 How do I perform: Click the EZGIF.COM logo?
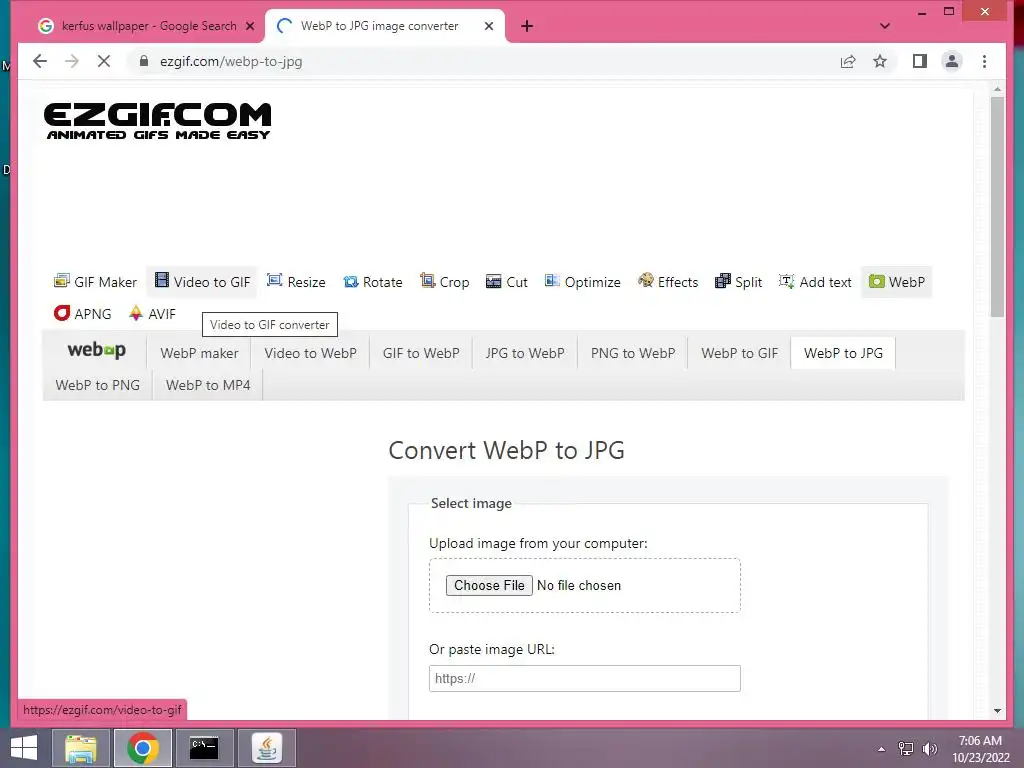tap(157, 121)
